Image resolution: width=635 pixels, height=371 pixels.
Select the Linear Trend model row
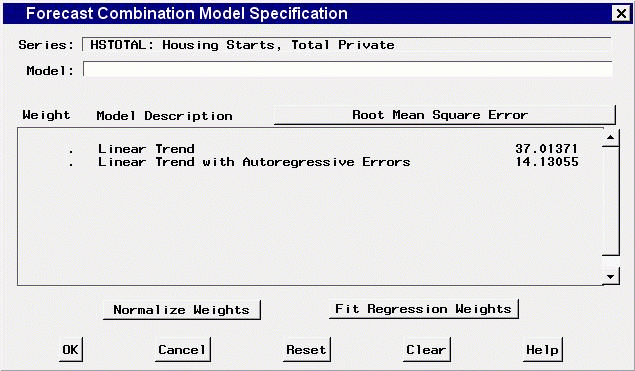[310, 149]
